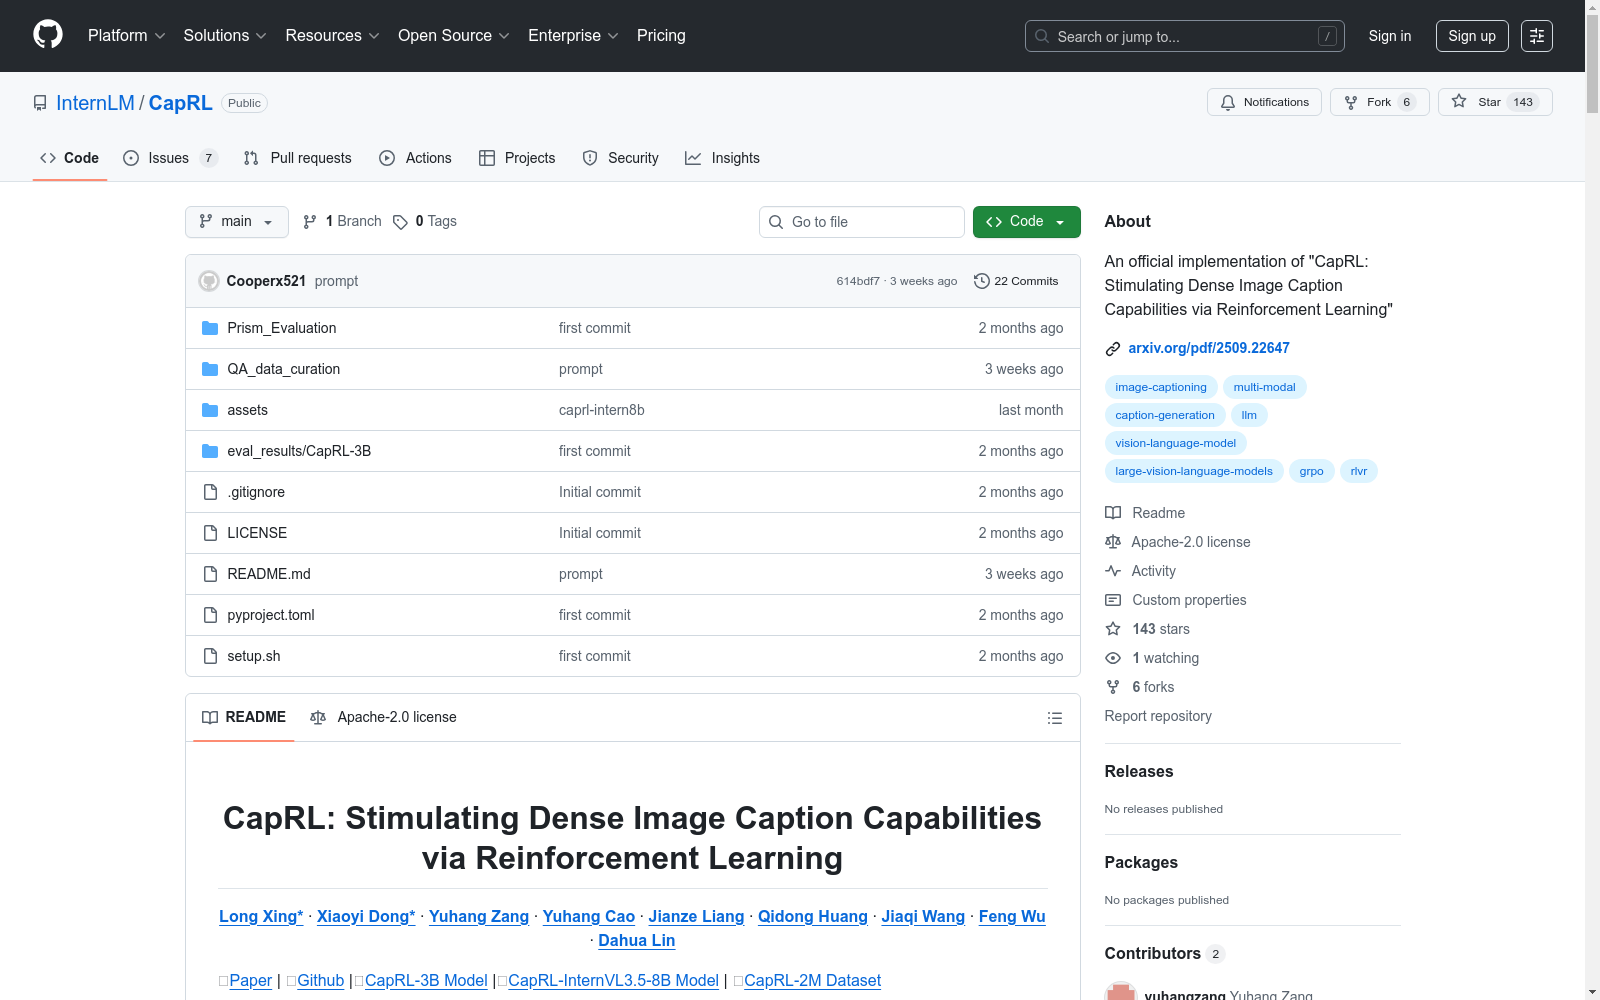Viewport: 1600px width, 1000px height.
Task: Open the .gitignore file
Action: (256, 492)
